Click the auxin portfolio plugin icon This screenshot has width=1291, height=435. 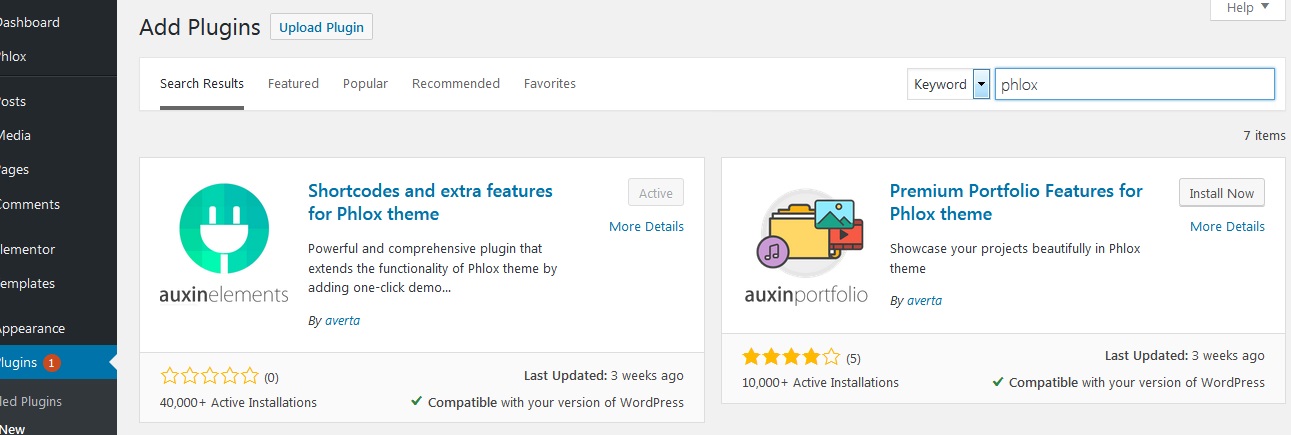click(806, 245)
